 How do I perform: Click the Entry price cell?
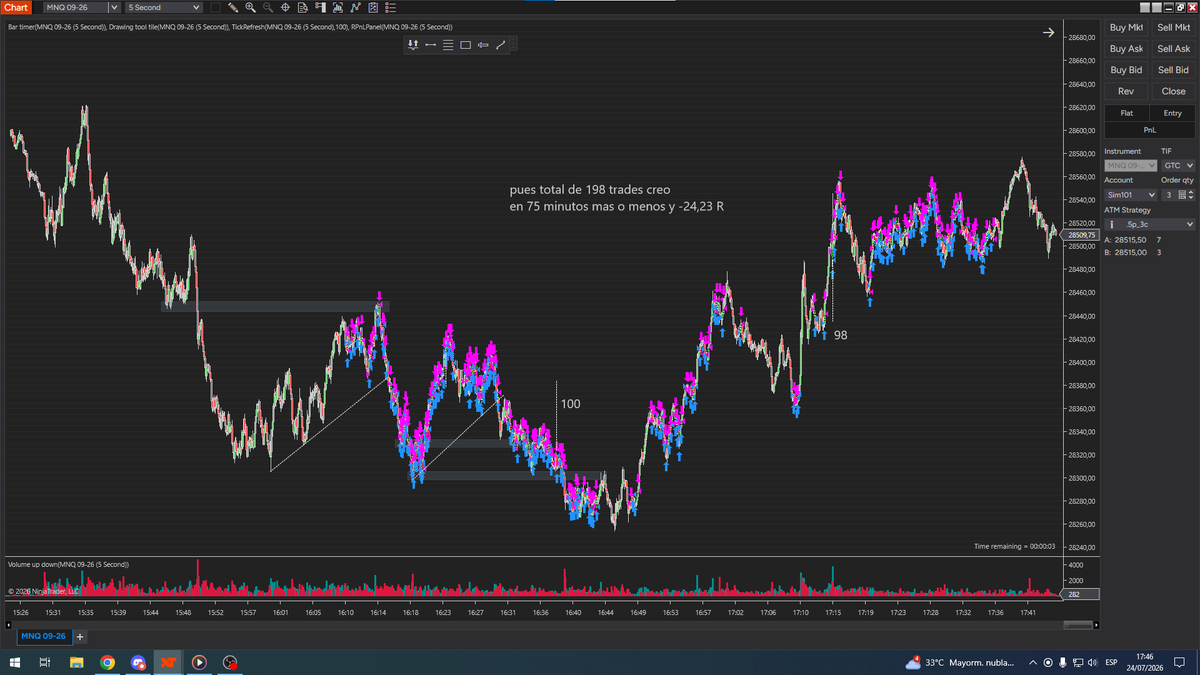point(1174,113)
